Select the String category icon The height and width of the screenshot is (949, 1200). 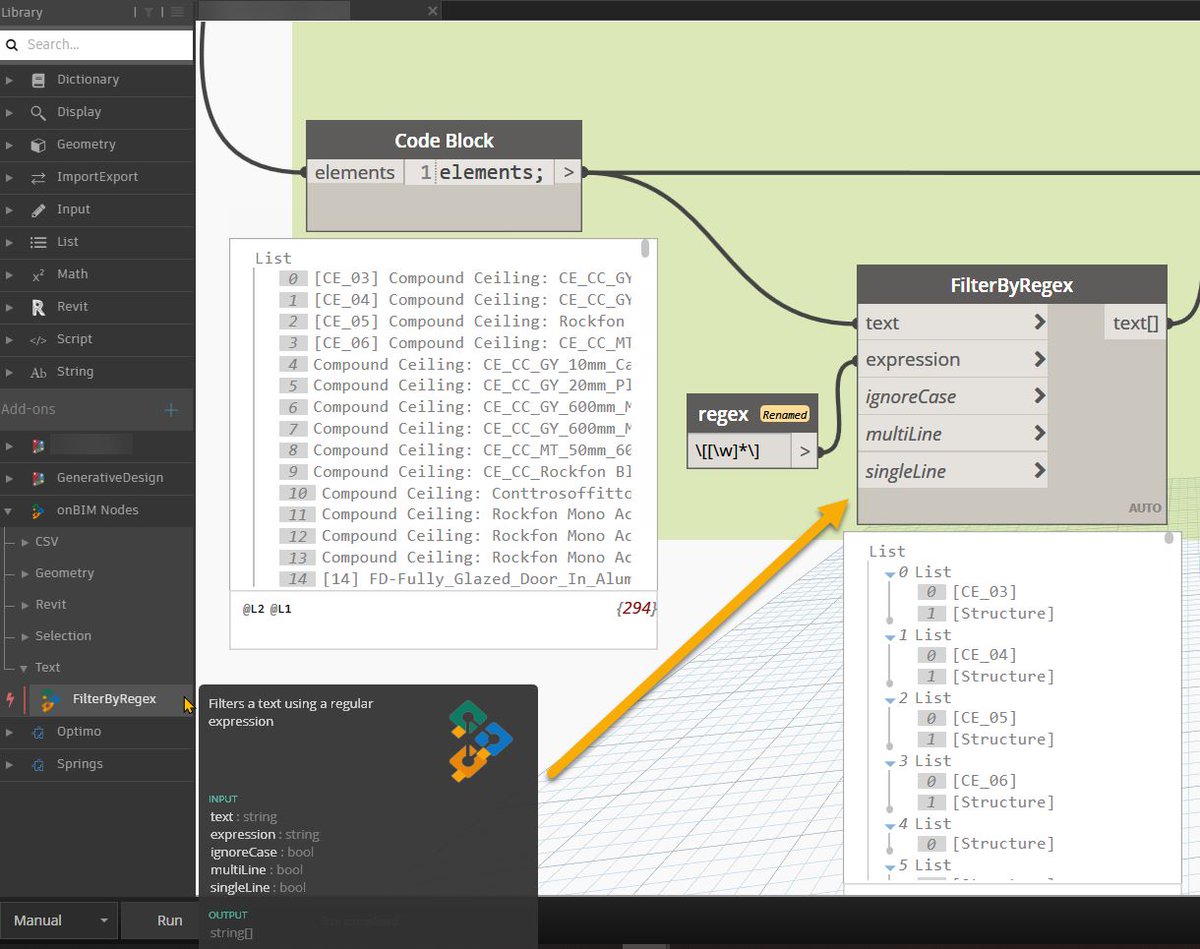pos(37,371)
